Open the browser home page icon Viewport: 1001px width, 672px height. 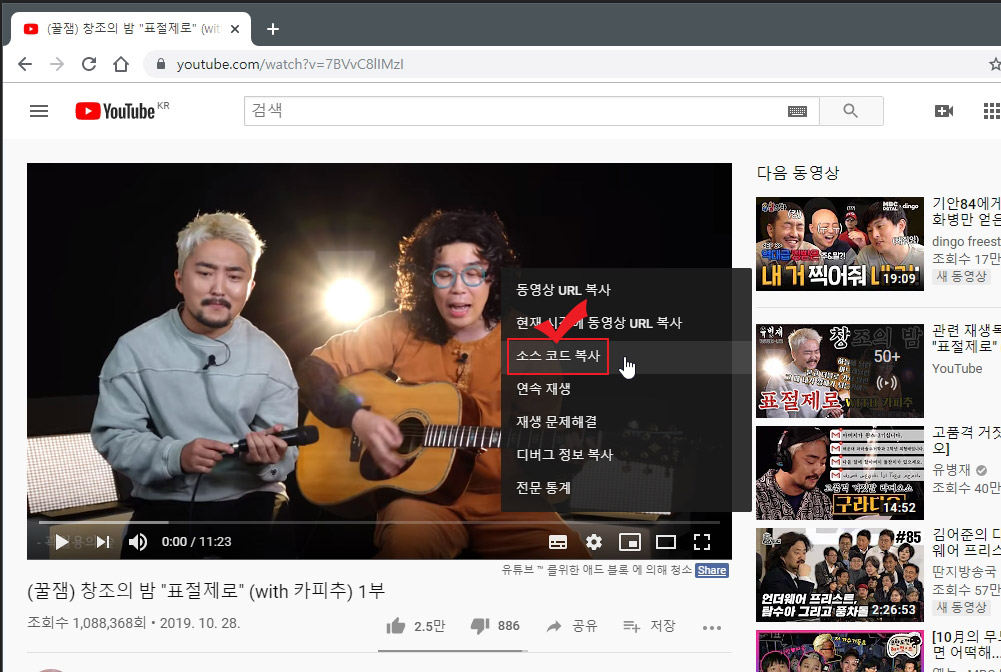pyautogui.click(x=121, y=64)
